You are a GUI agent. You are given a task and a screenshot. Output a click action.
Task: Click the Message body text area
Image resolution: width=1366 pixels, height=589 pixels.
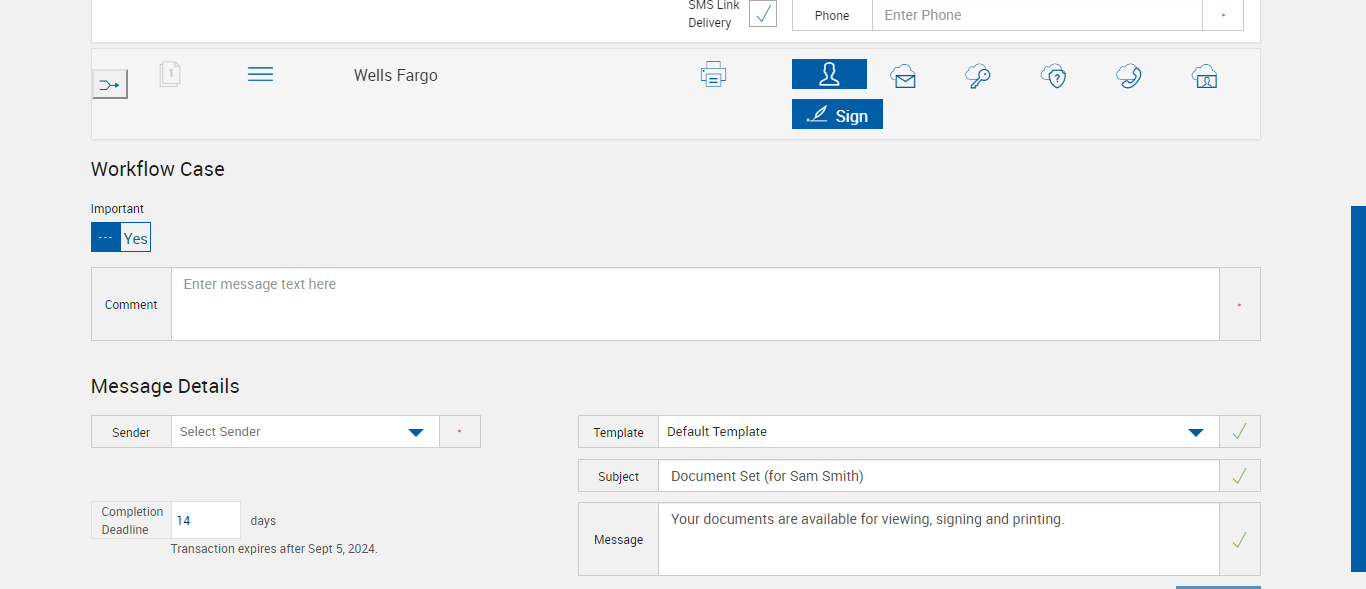tap(938, 540)
